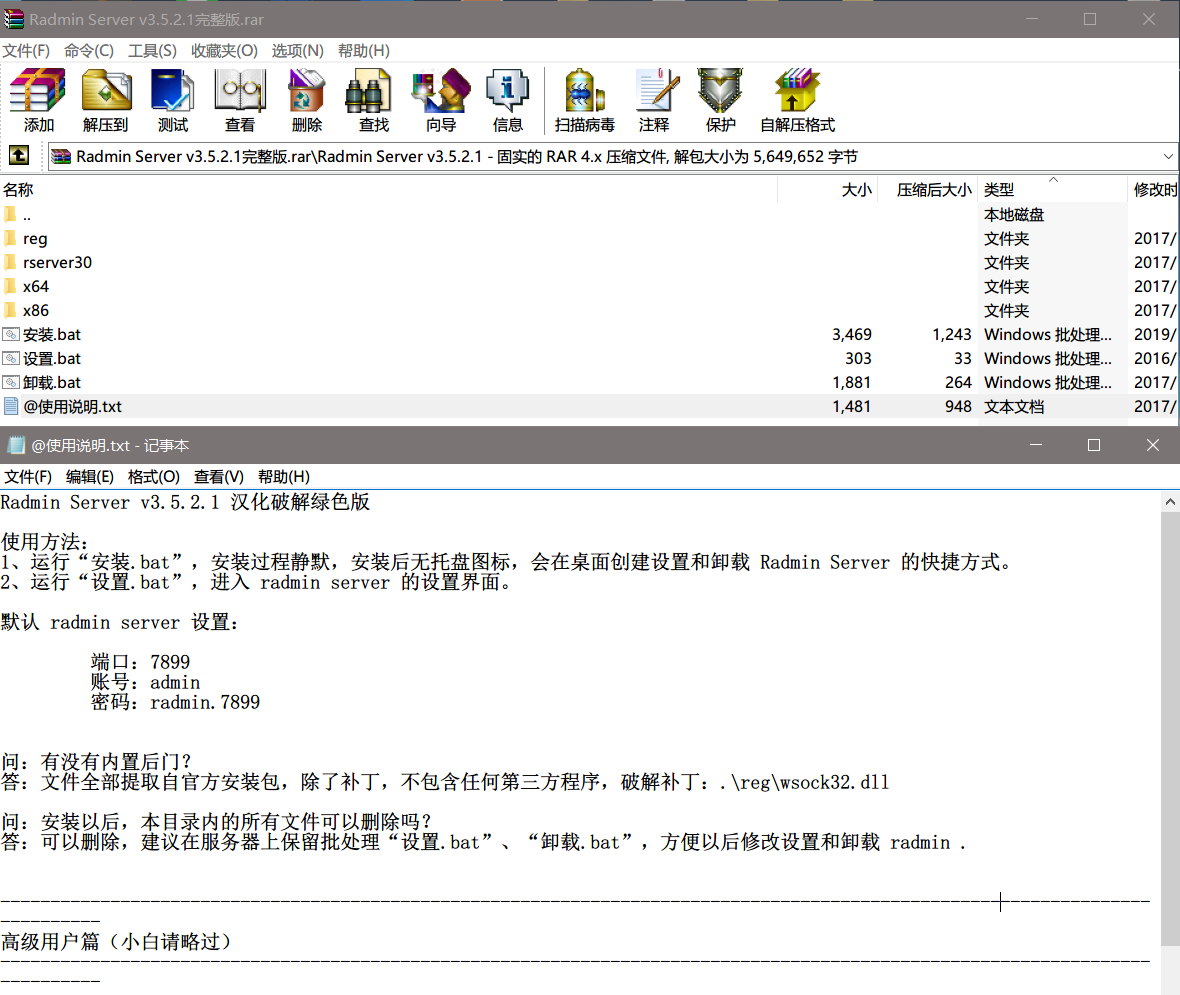This screenshot has width=1180, height=995.
Task: Click the 查看 (View) toolbar icon
Action: [x=239, y=90]
